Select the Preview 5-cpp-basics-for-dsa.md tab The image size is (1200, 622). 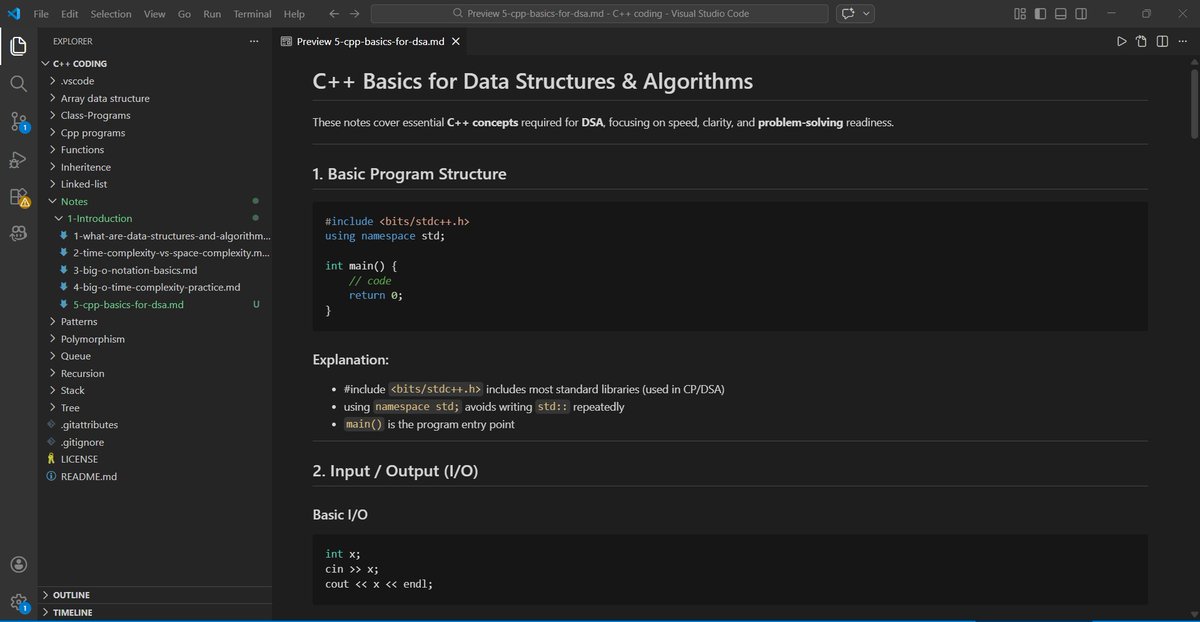[369, 42]
